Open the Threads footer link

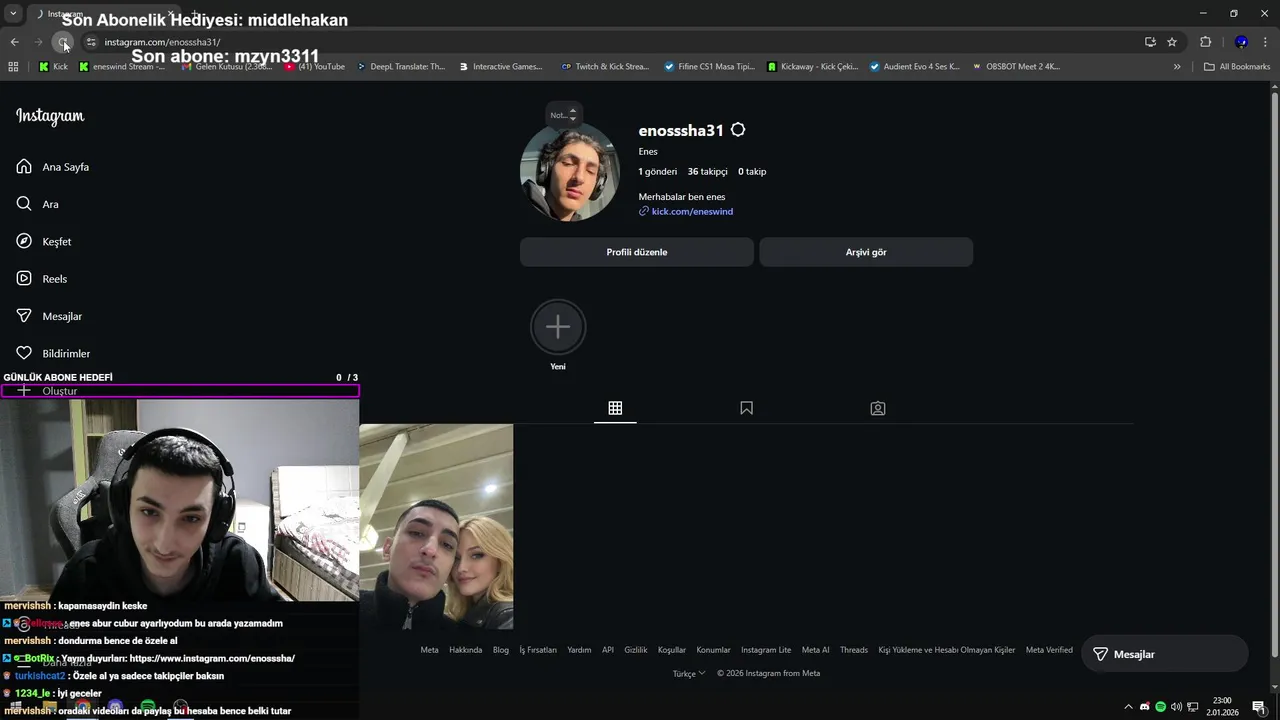coord(854,650)
